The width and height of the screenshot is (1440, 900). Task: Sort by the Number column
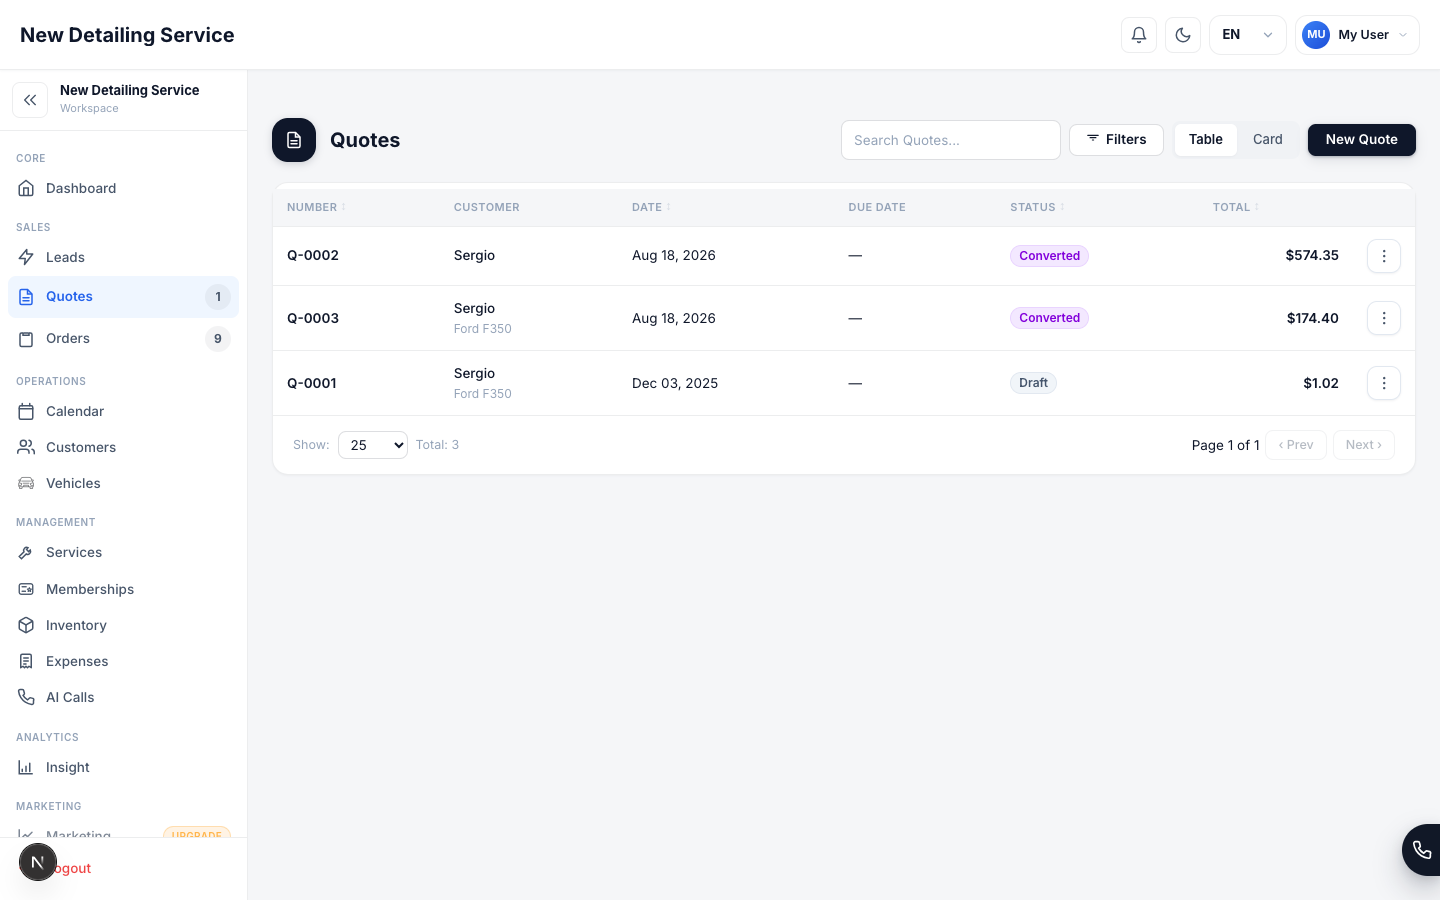tap(316, 207)
